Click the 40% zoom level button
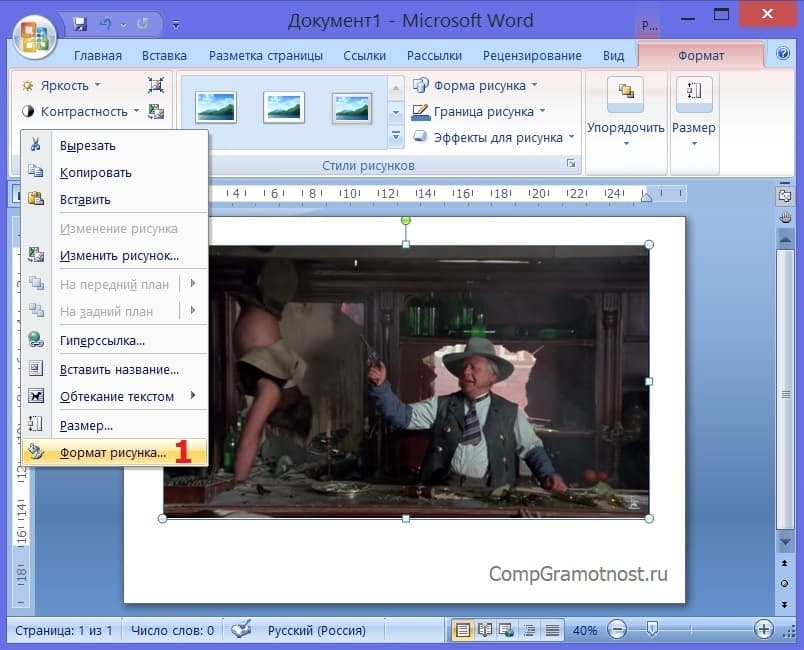804x650 pixels. (585, 630)
